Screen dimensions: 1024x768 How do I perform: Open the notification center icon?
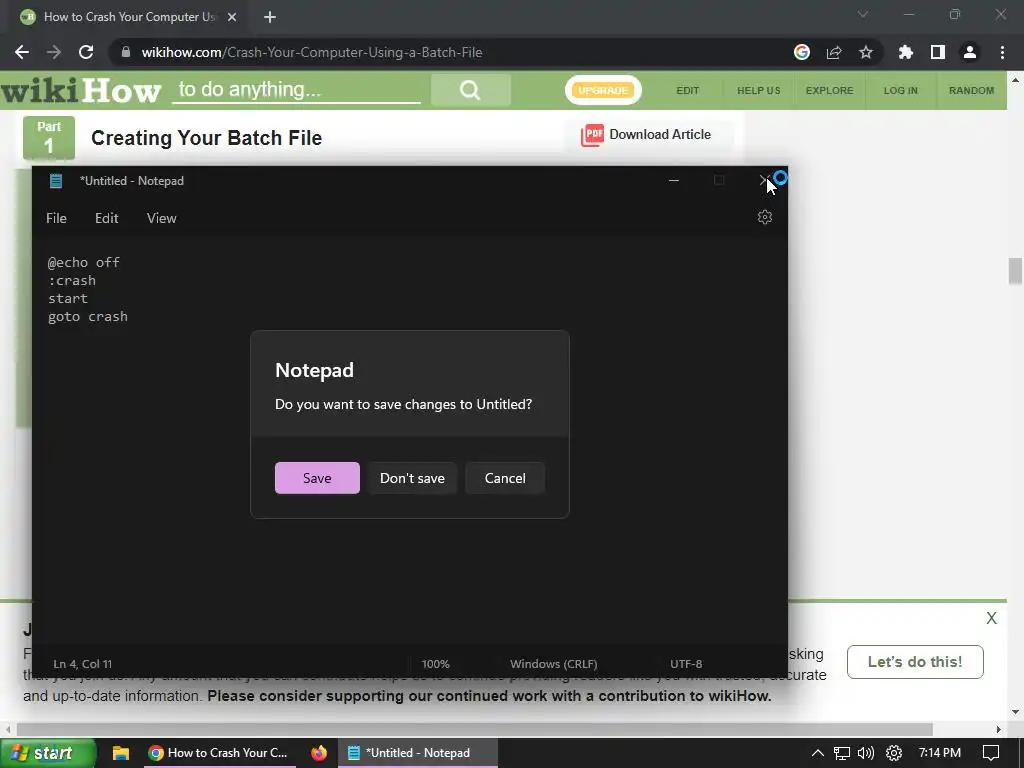991,753
